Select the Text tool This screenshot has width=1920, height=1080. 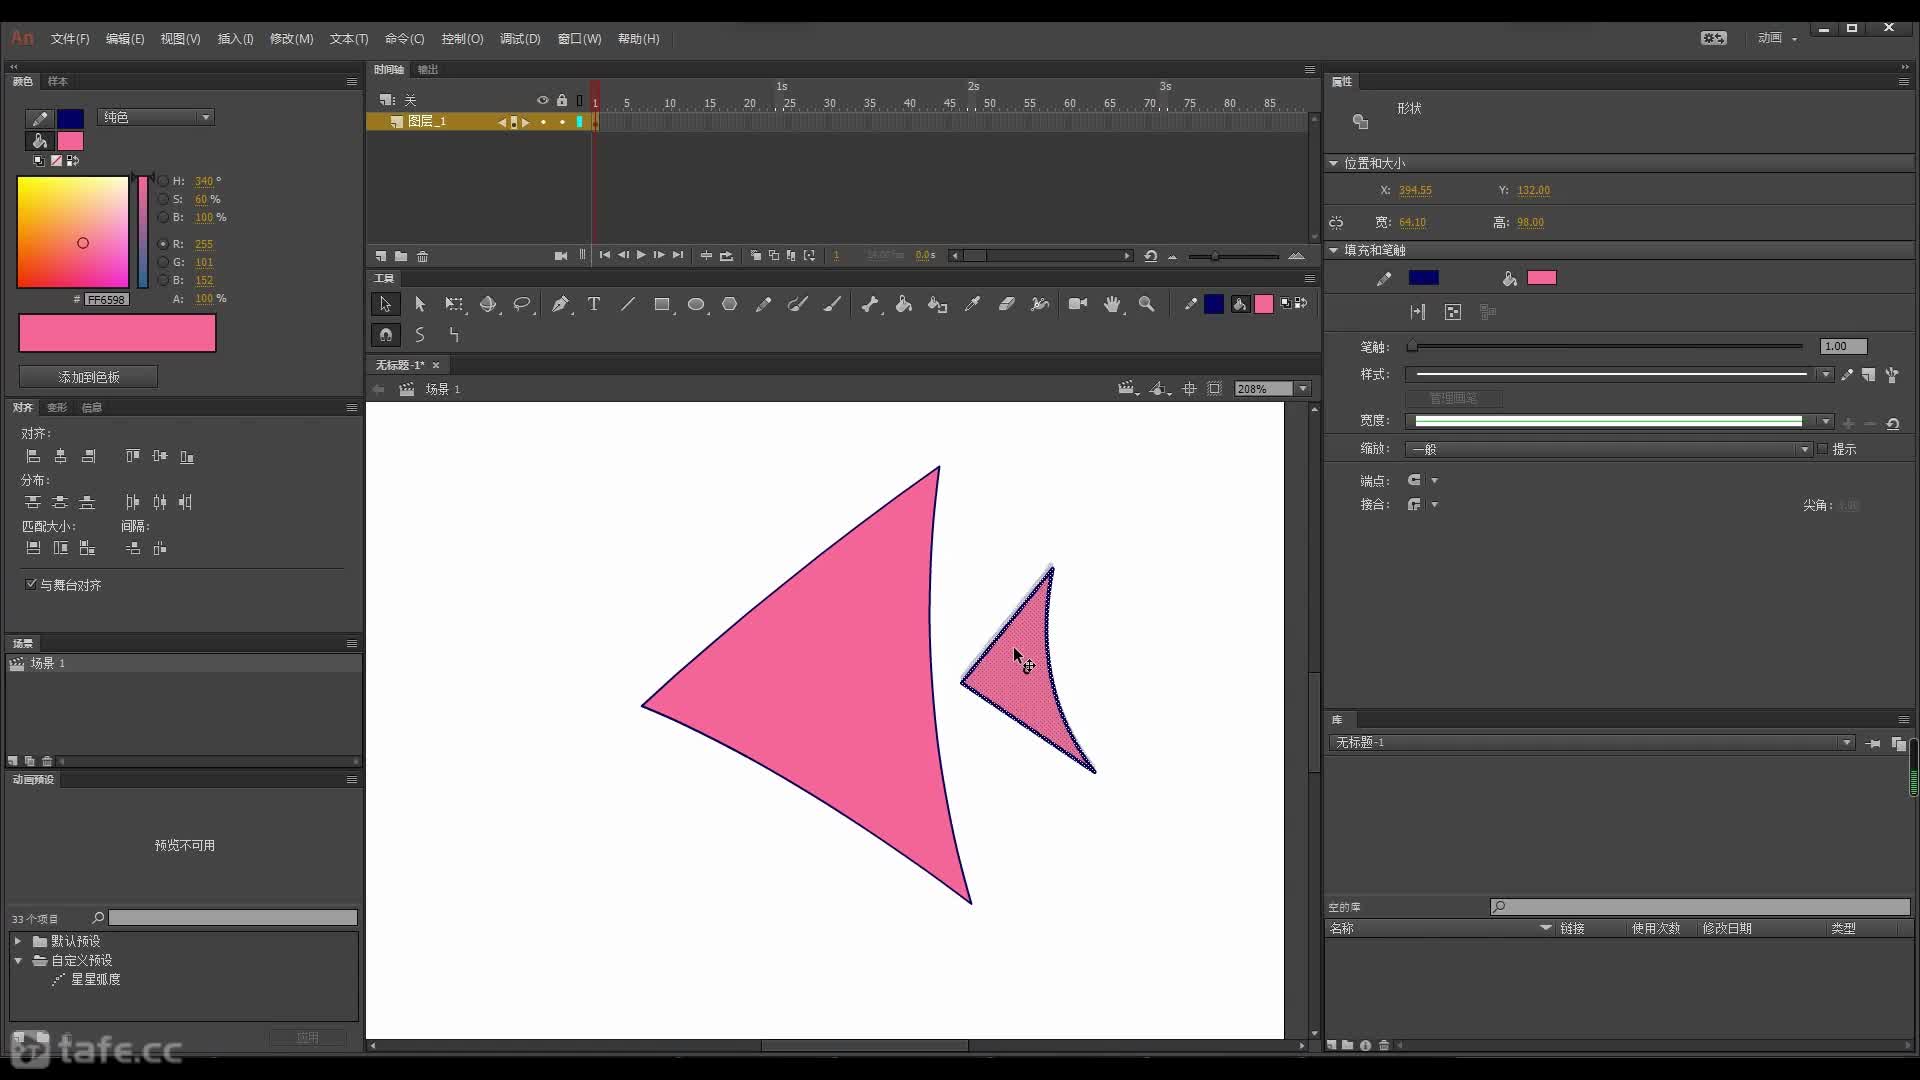pos(594,304)
